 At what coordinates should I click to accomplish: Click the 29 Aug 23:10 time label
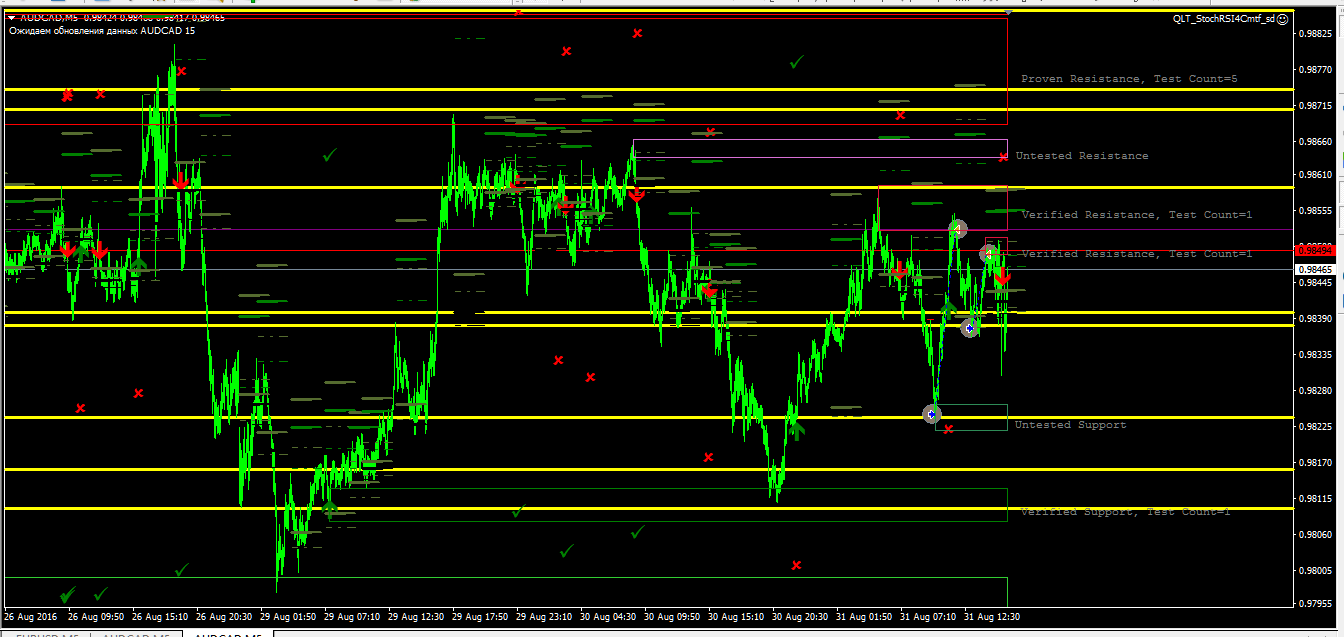click(x=545, y=617)
